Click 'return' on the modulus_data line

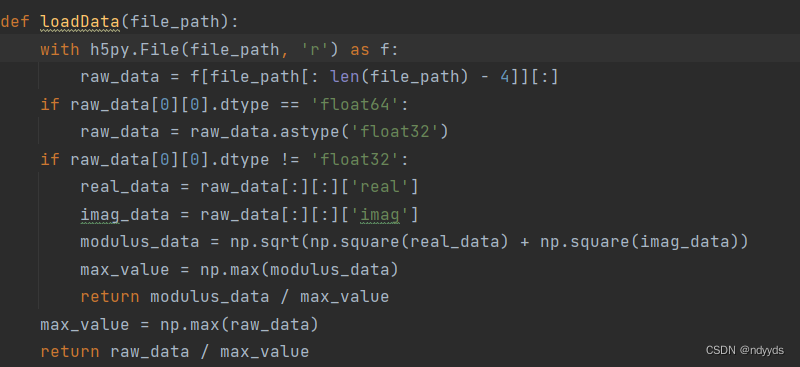click(x=110, y=297)
